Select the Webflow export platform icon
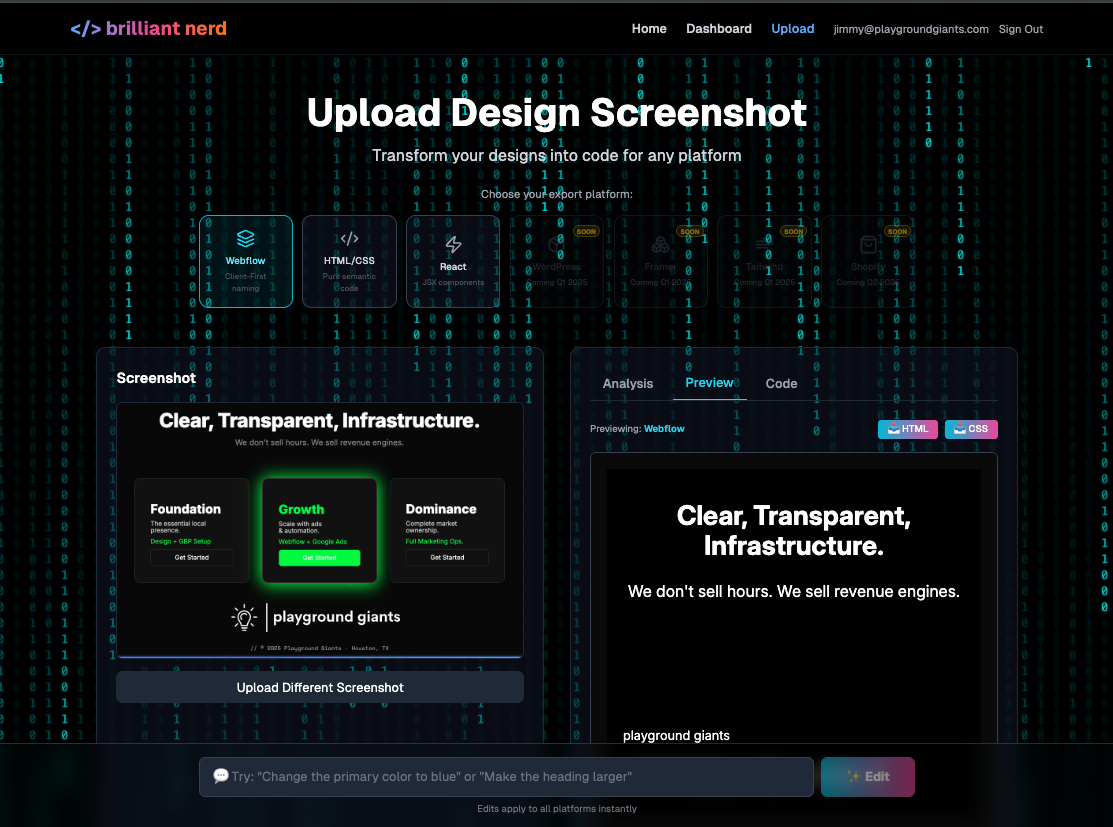 (x=246, y=240)
